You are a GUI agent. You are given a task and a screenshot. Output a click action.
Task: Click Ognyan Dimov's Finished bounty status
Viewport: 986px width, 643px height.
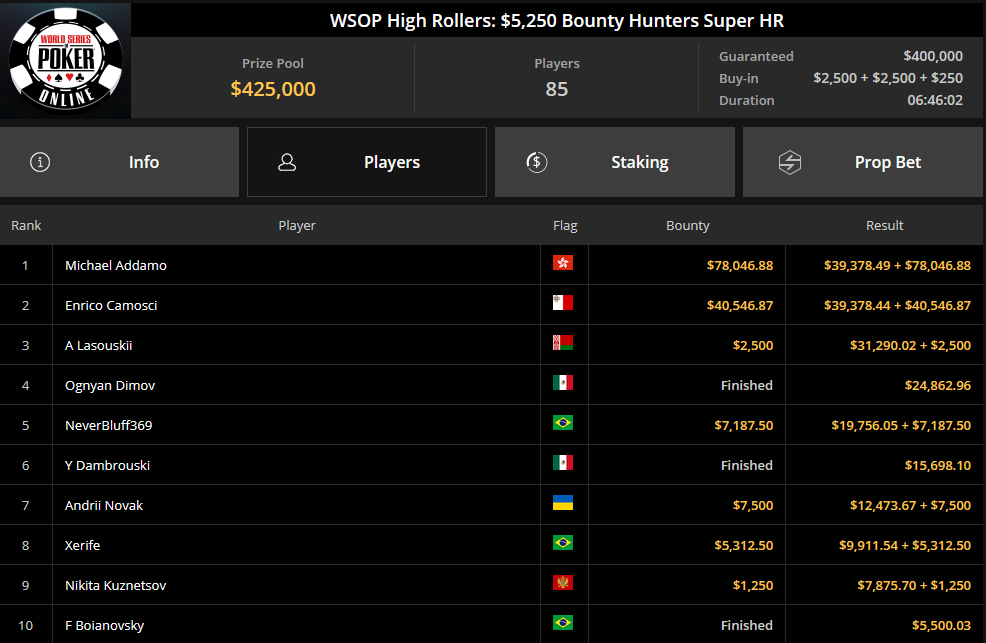(746, 385)
